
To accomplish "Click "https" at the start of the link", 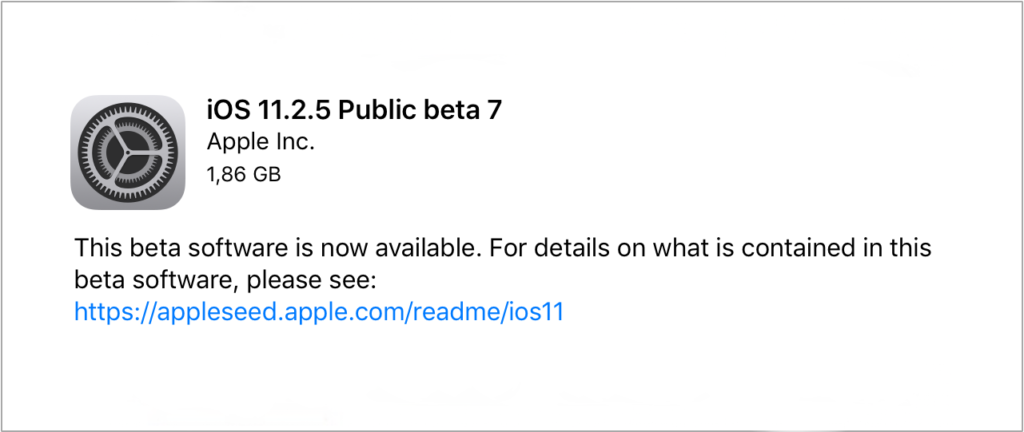I will pos(103,311).
